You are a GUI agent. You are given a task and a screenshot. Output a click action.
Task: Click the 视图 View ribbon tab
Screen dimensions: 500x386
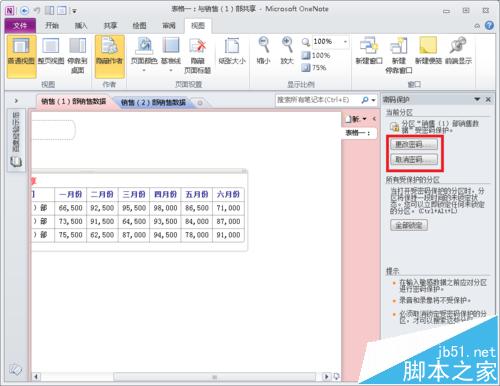pyautogui.click(x=198, y=26)
